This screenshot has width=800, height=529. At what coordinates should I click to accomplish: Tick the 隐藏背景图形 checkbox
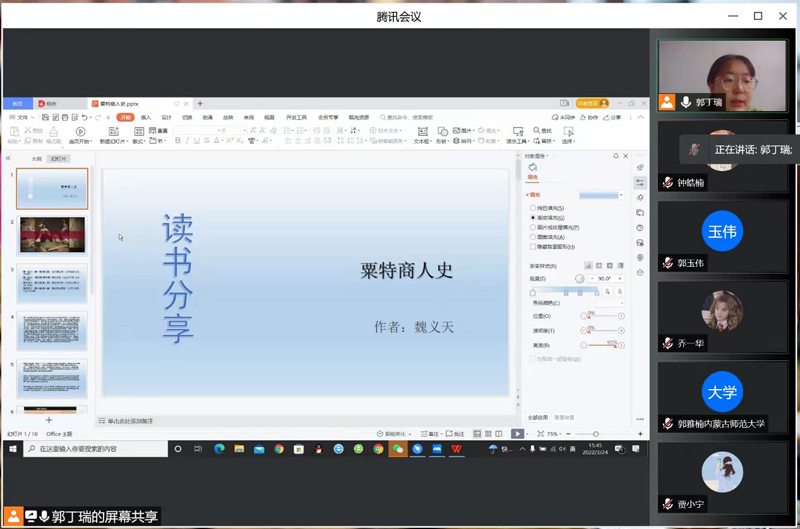533,246
